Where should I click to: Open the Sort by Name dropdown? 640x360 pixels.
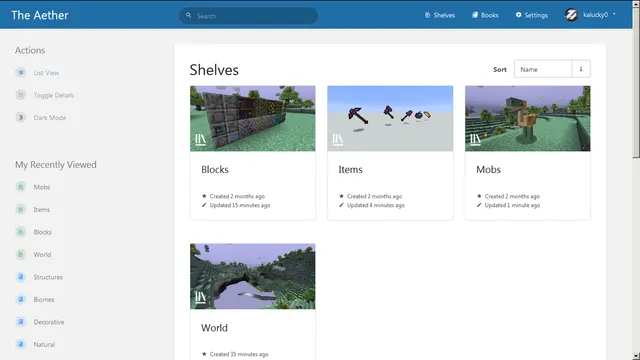(x=543, y=69)
